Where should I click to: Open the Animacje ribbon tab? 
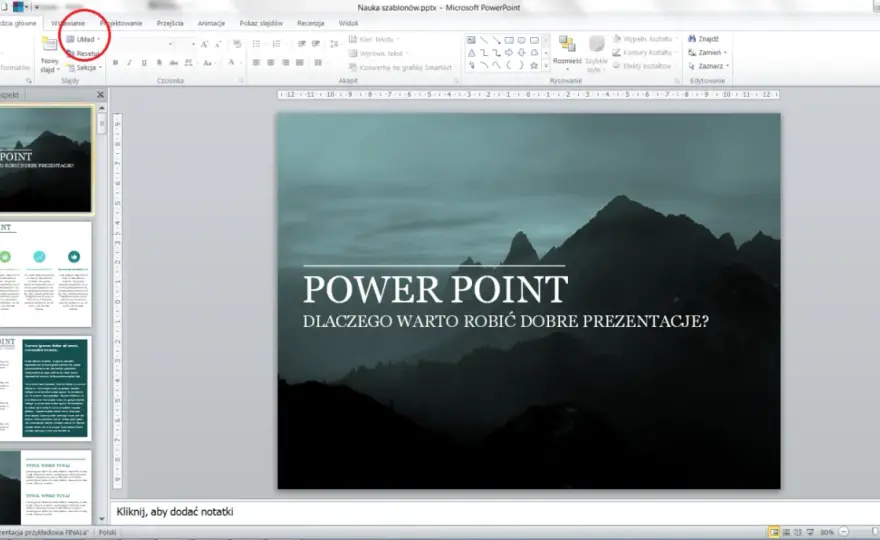click(212, 23)
